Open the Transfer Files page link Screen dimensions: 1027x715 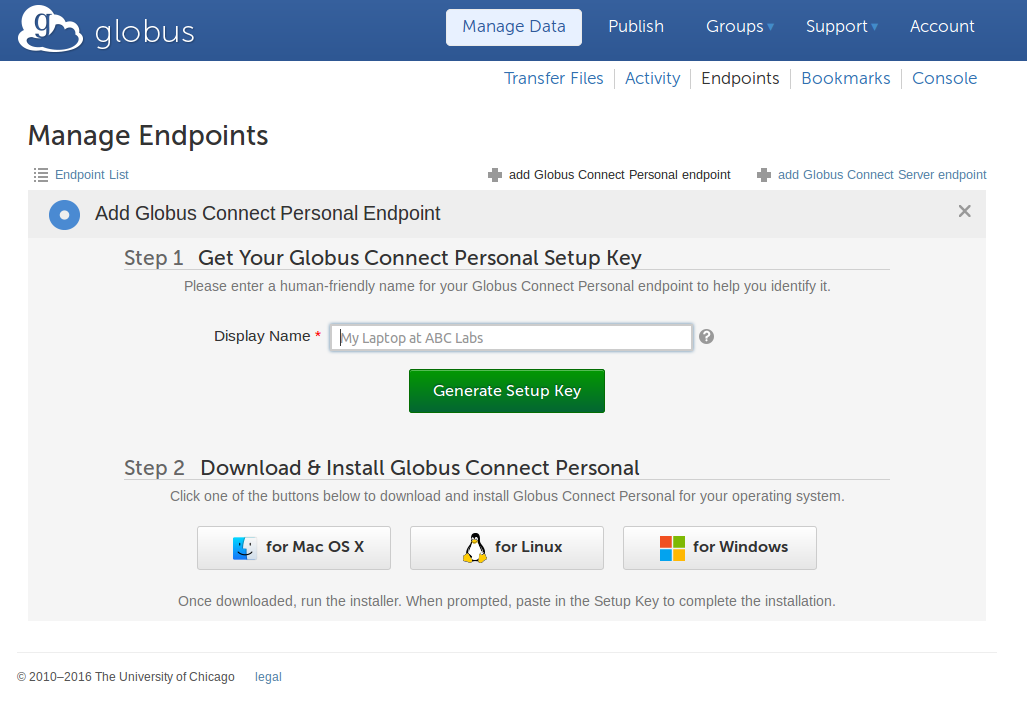coord(554,79)
